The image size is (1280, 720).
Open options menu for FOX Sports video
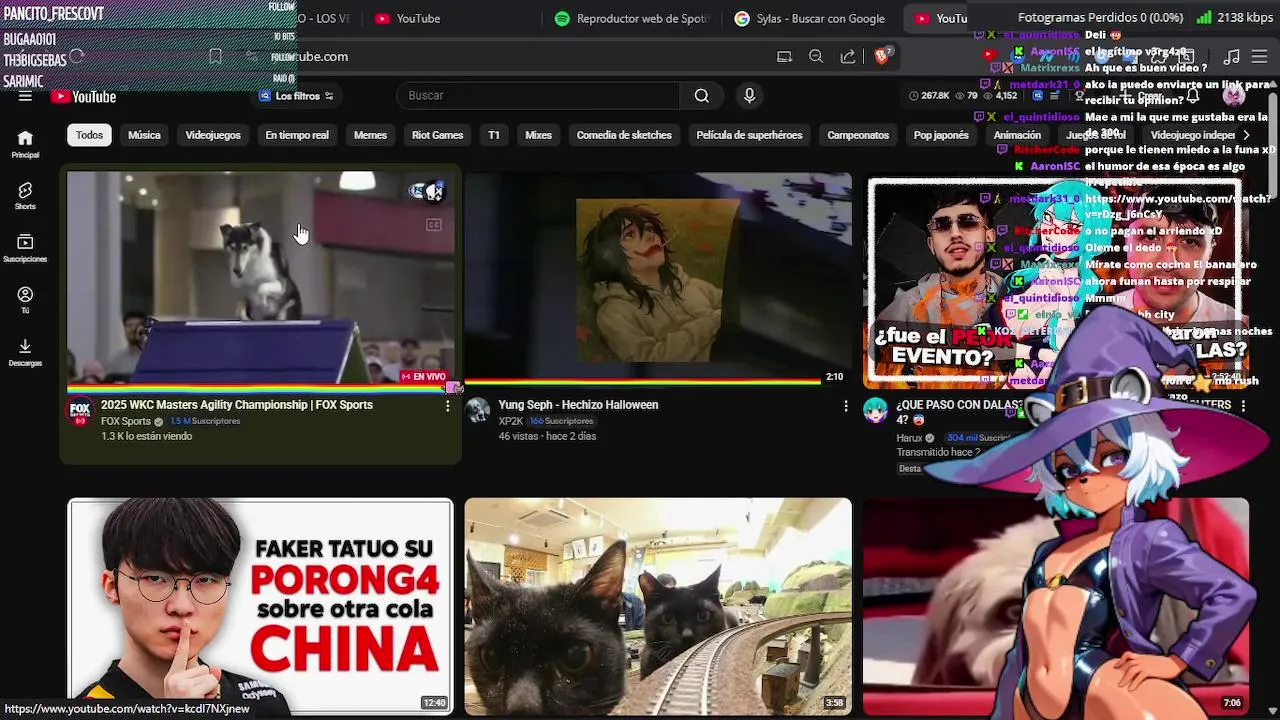447,406
